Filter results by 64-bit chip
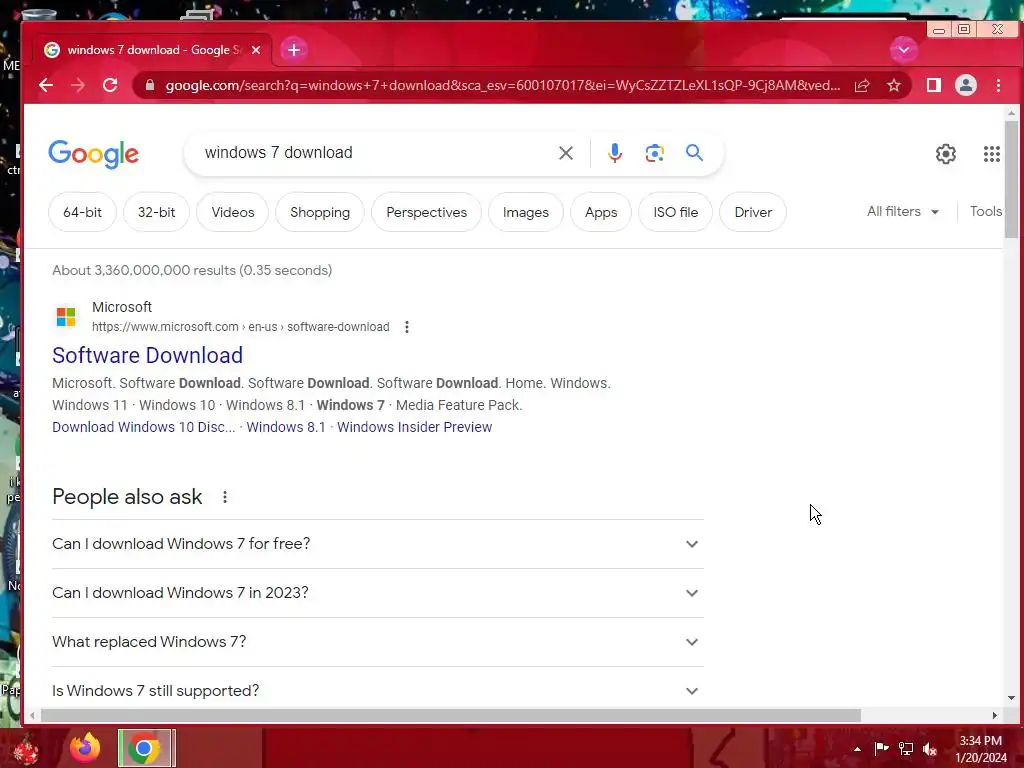The width and height of the screenshot is (1024, 768). coord(82,212)
